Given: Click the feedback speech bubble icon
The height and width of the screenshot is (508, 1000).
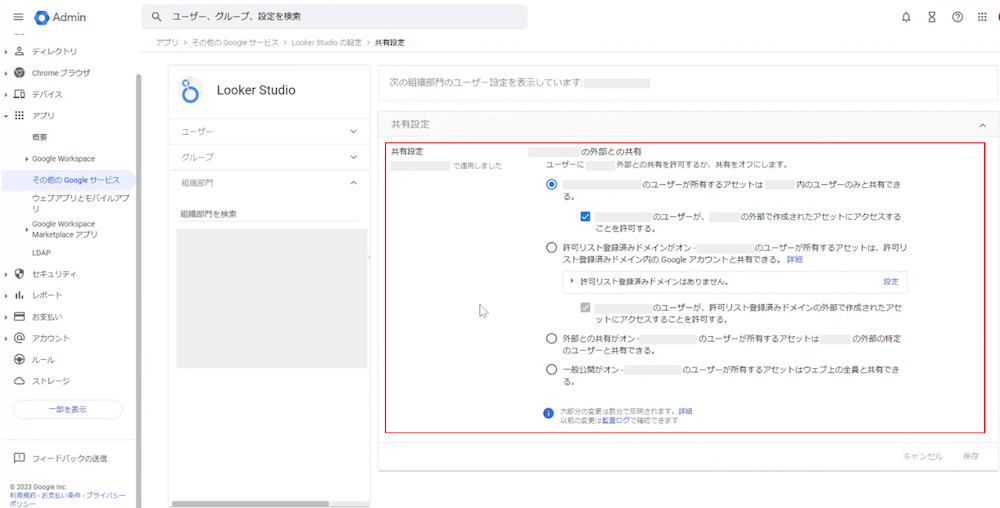Looking at the screenshot, I should [19, 458].
